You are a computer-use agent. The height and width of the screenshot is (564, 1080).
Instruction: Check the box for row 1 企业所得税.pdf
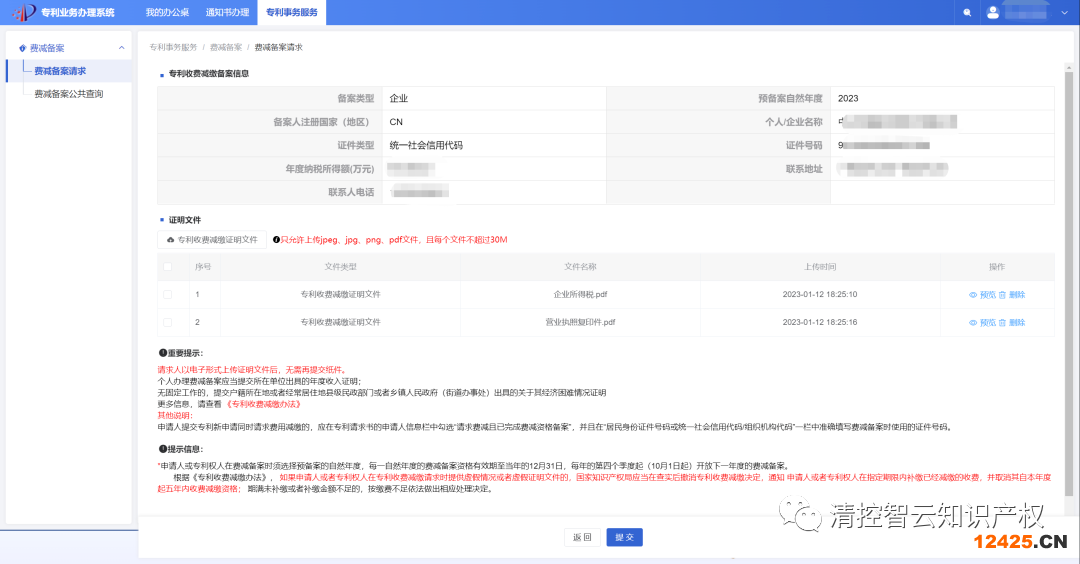168,295
